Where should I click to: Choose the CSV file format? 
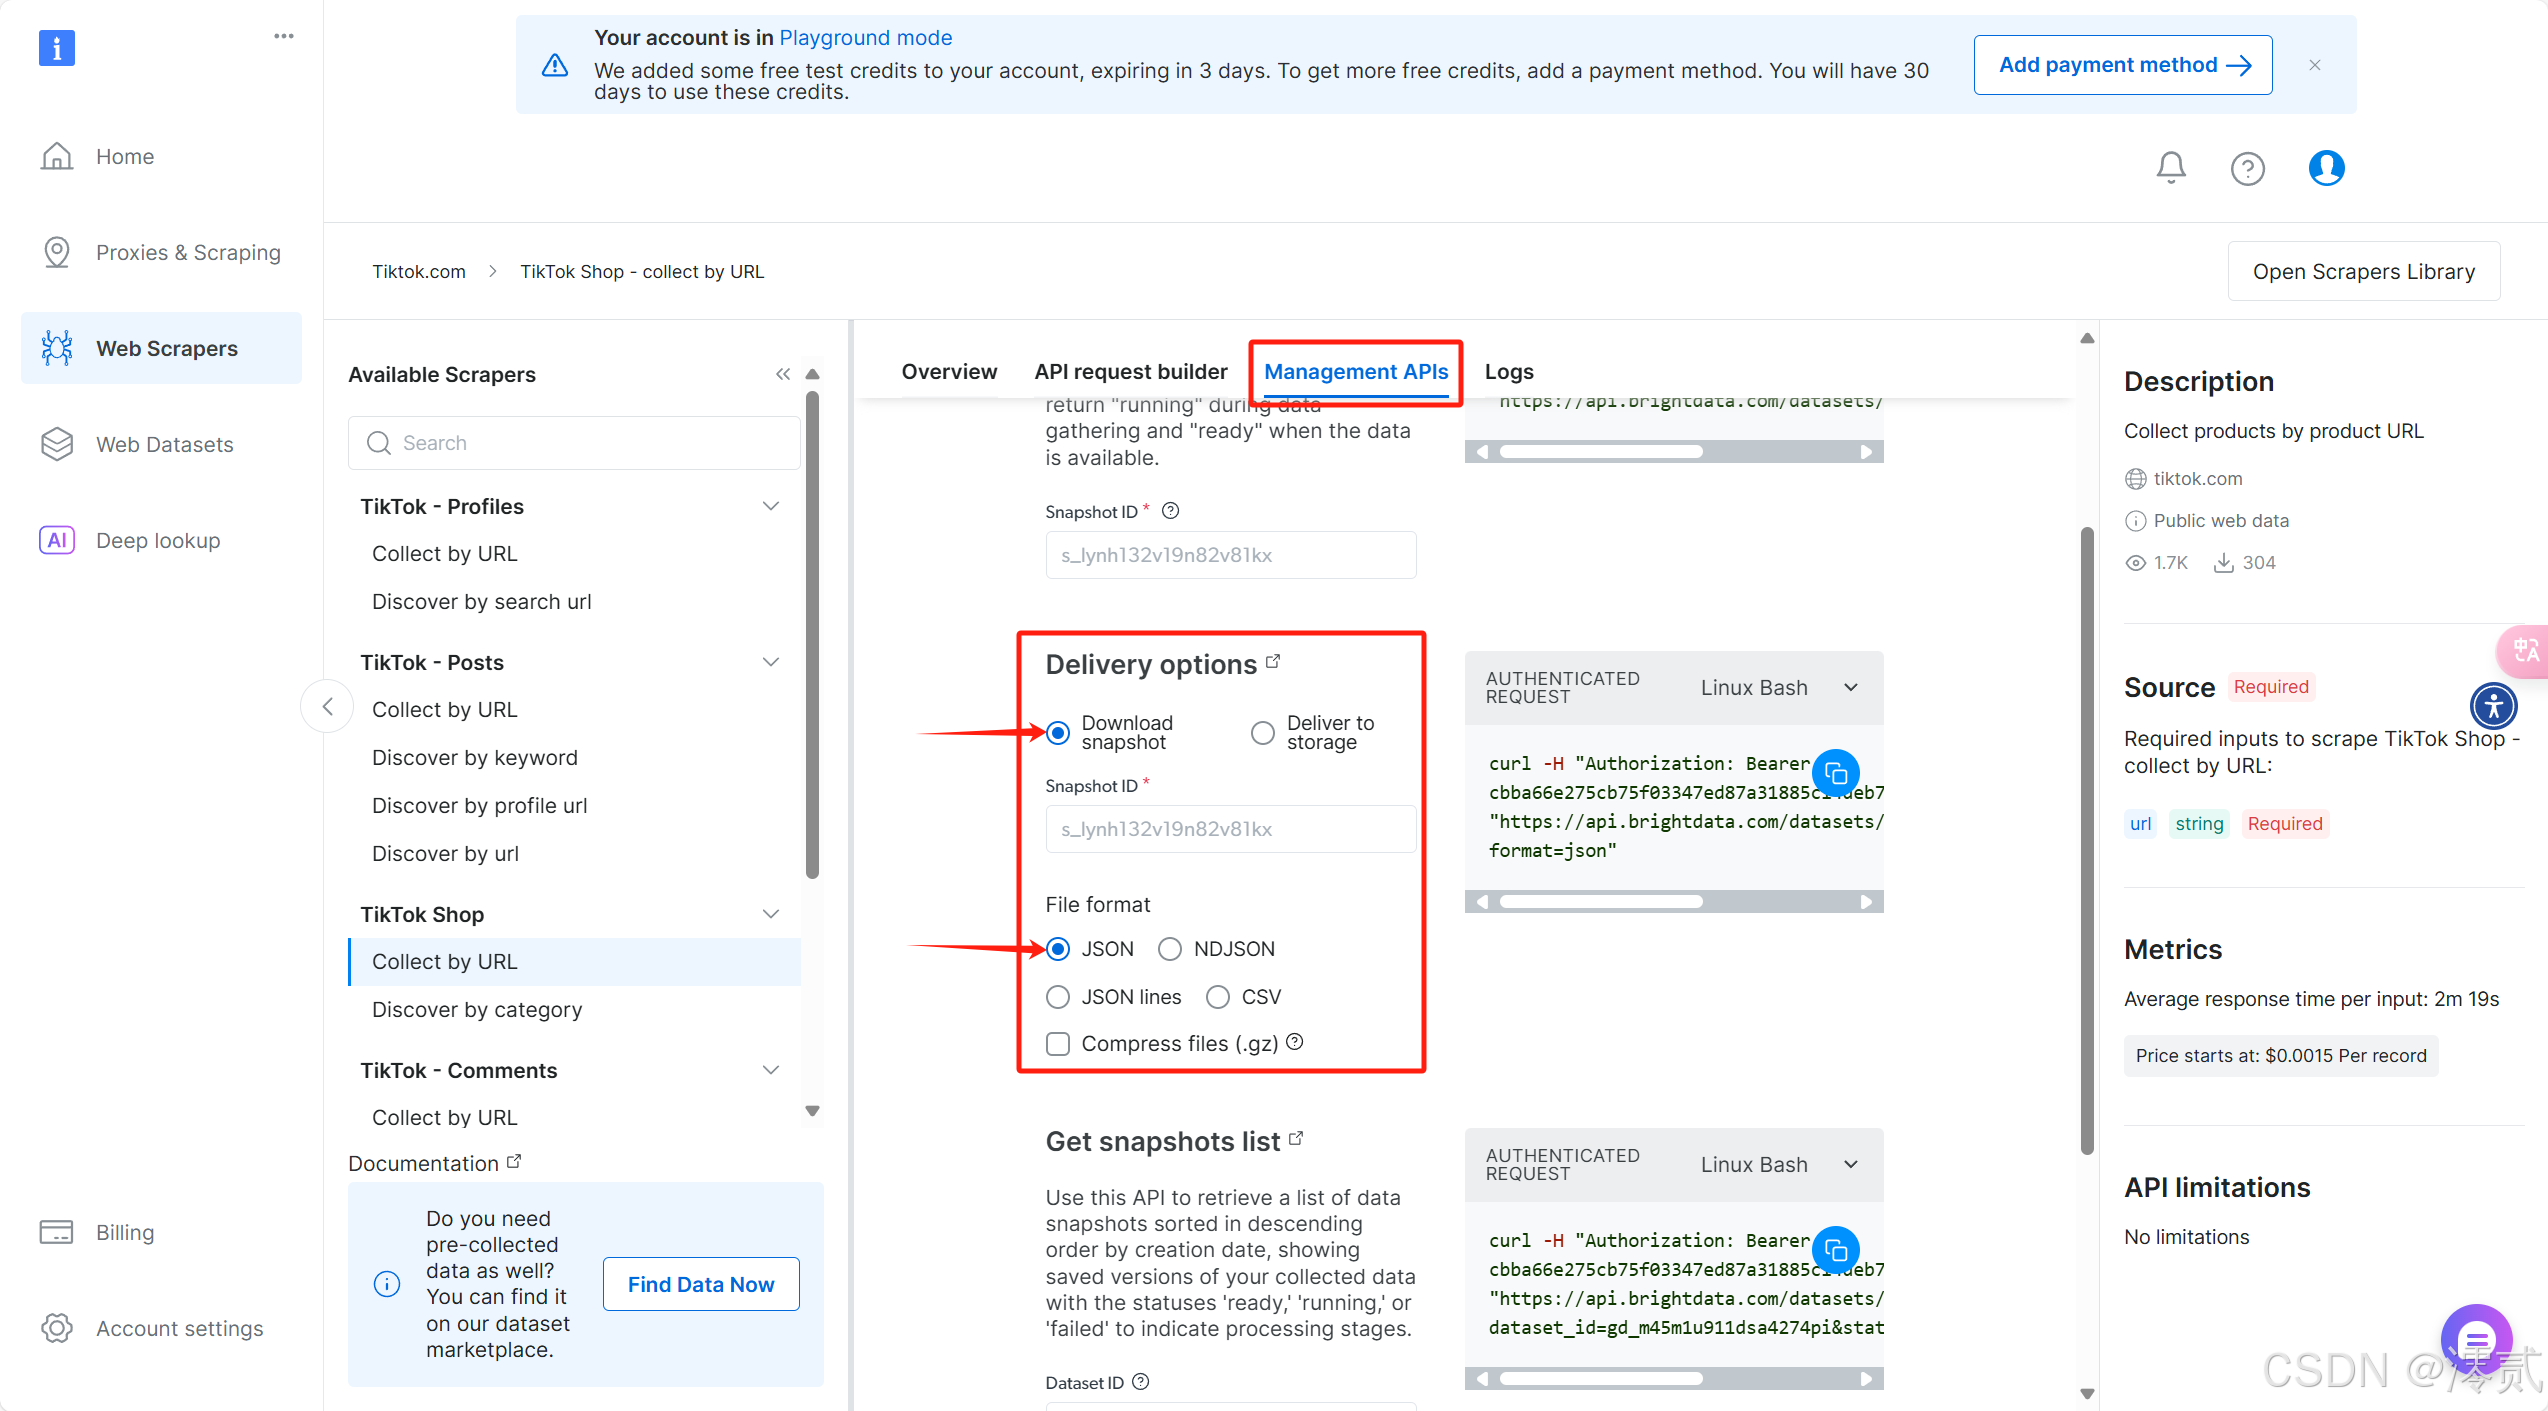[1218, 997]
